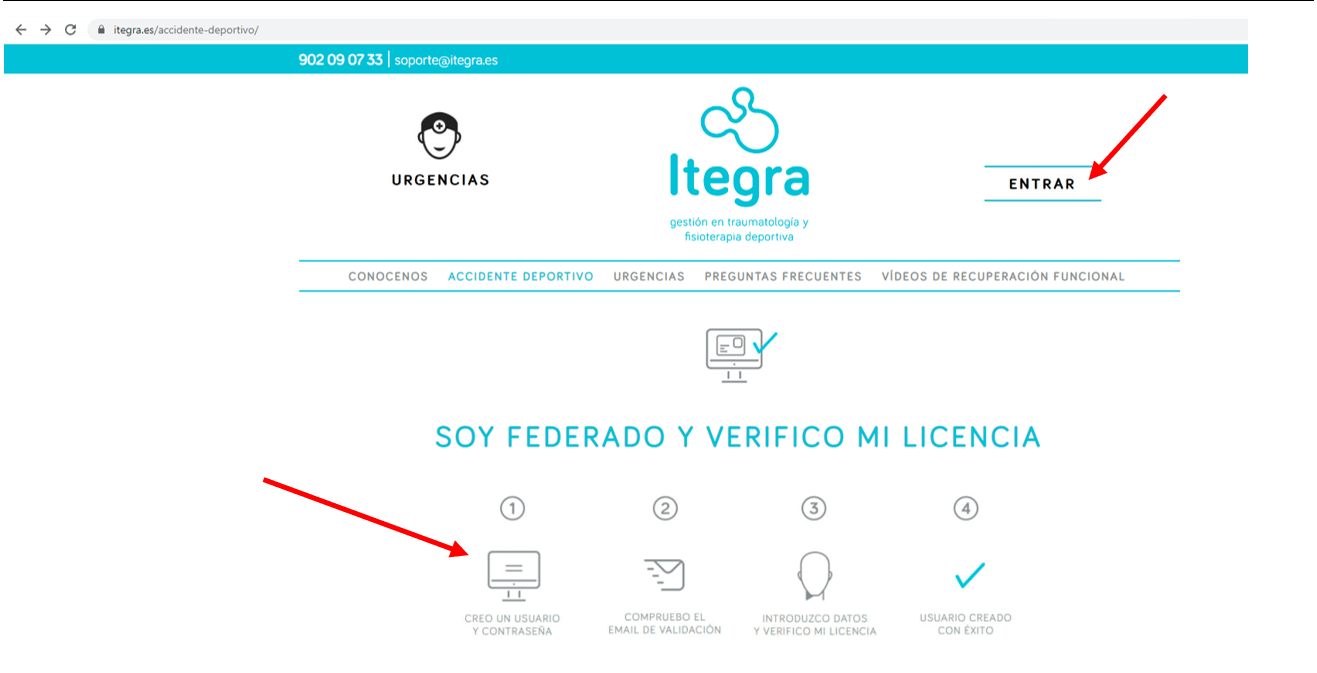Open the PREGUNTAS FRECUENTES menu item

coord(783,276)
